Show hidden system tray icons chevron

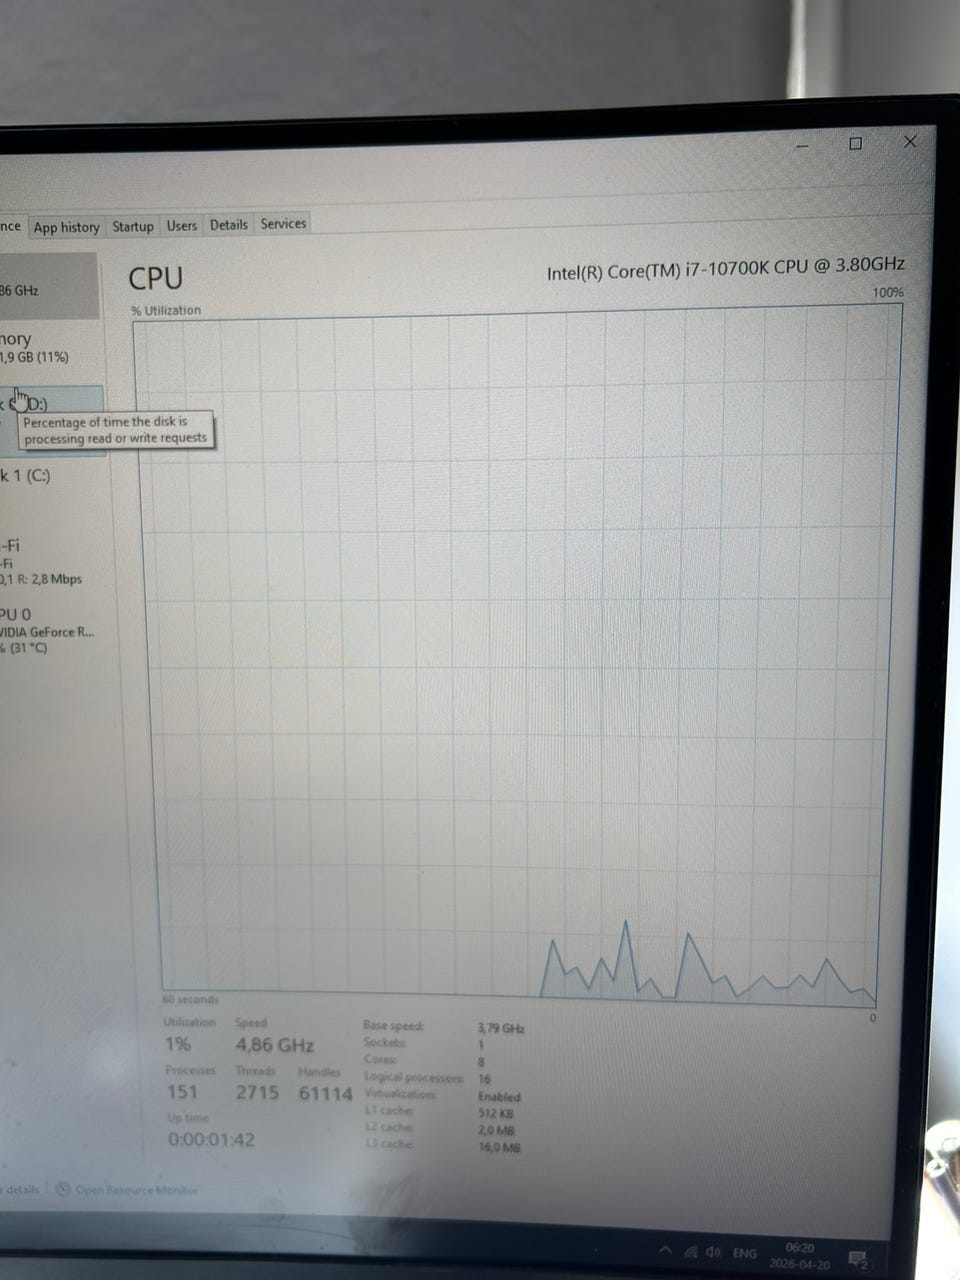[666, 1250]
